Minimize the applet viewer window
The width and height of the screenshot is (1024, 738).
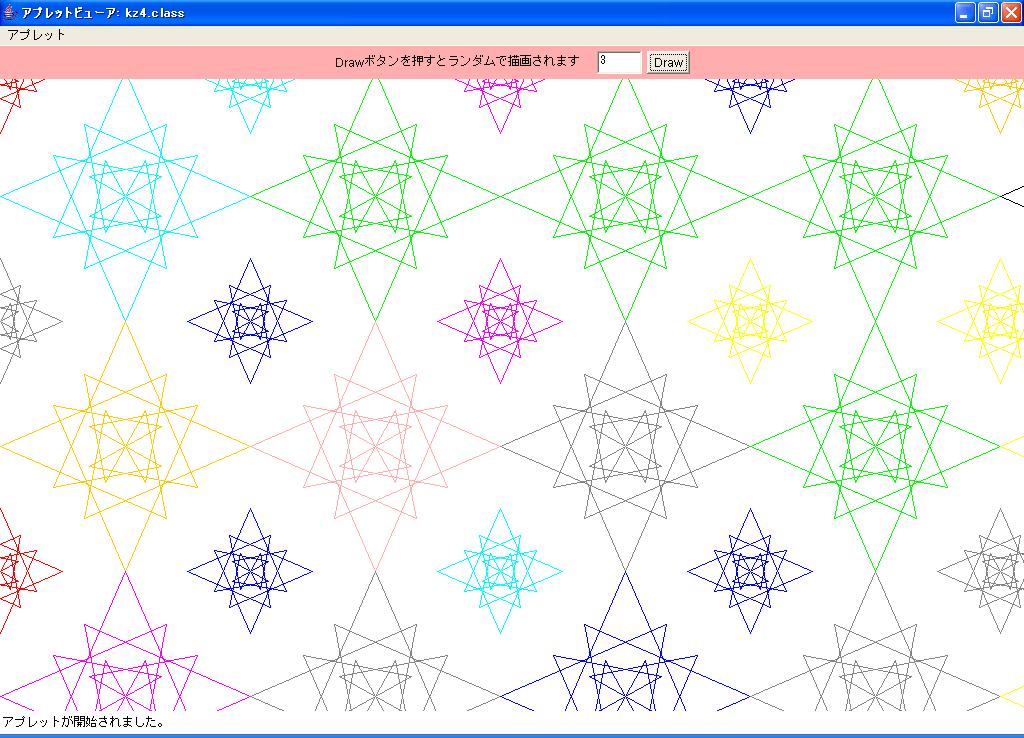pos(964,13)
